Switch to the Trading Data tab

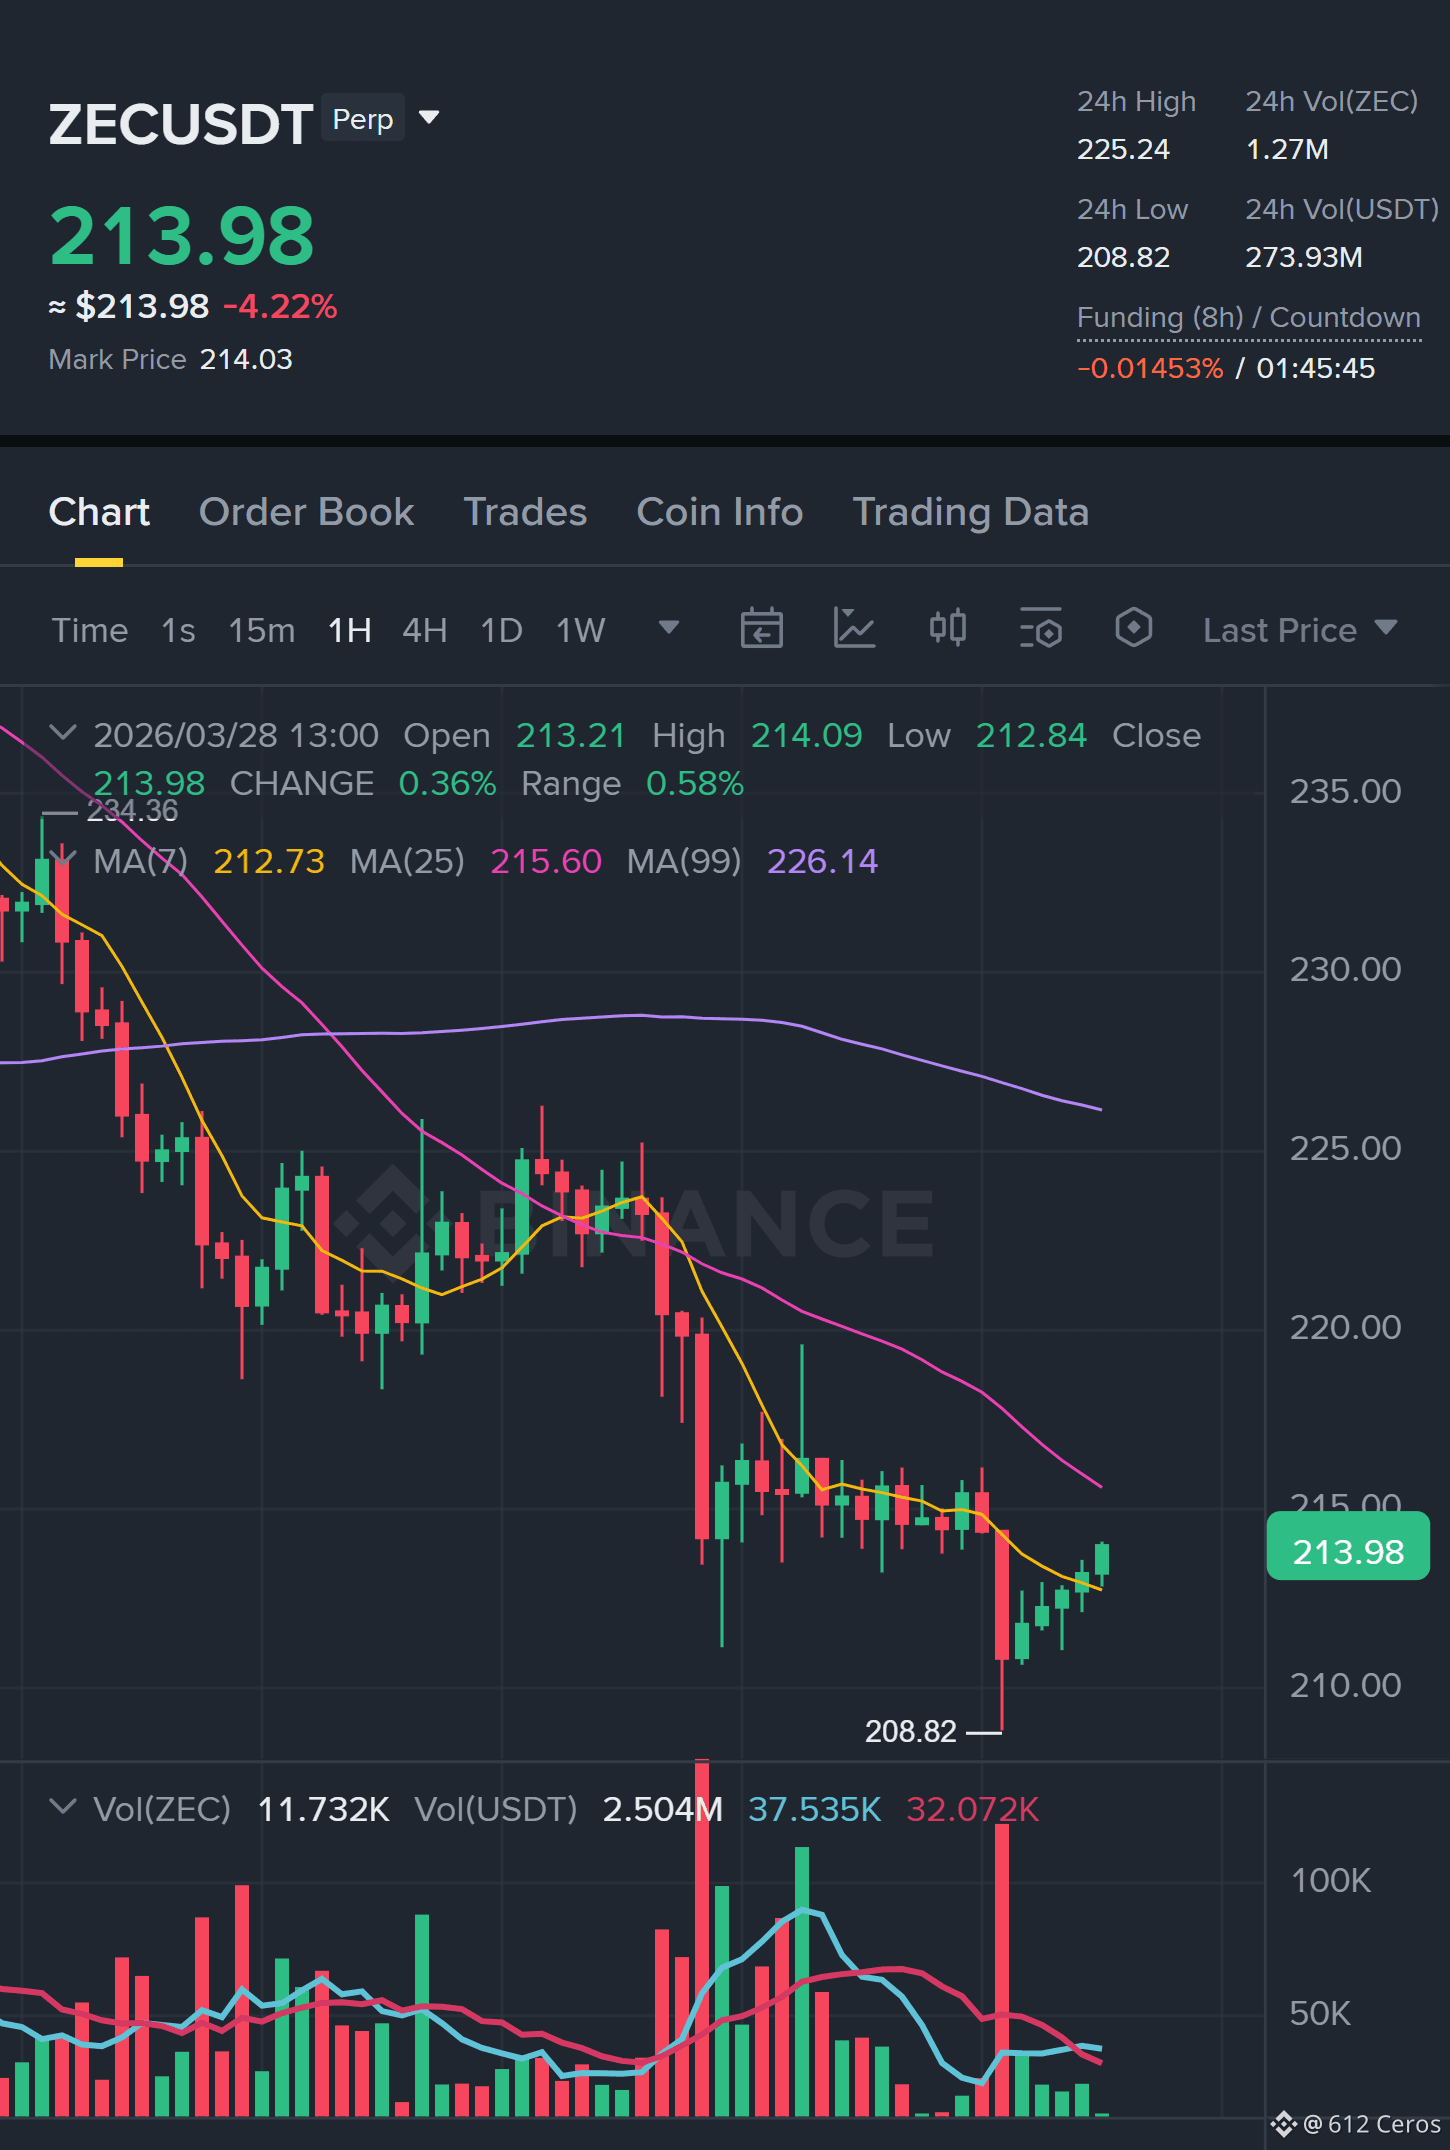970,512
